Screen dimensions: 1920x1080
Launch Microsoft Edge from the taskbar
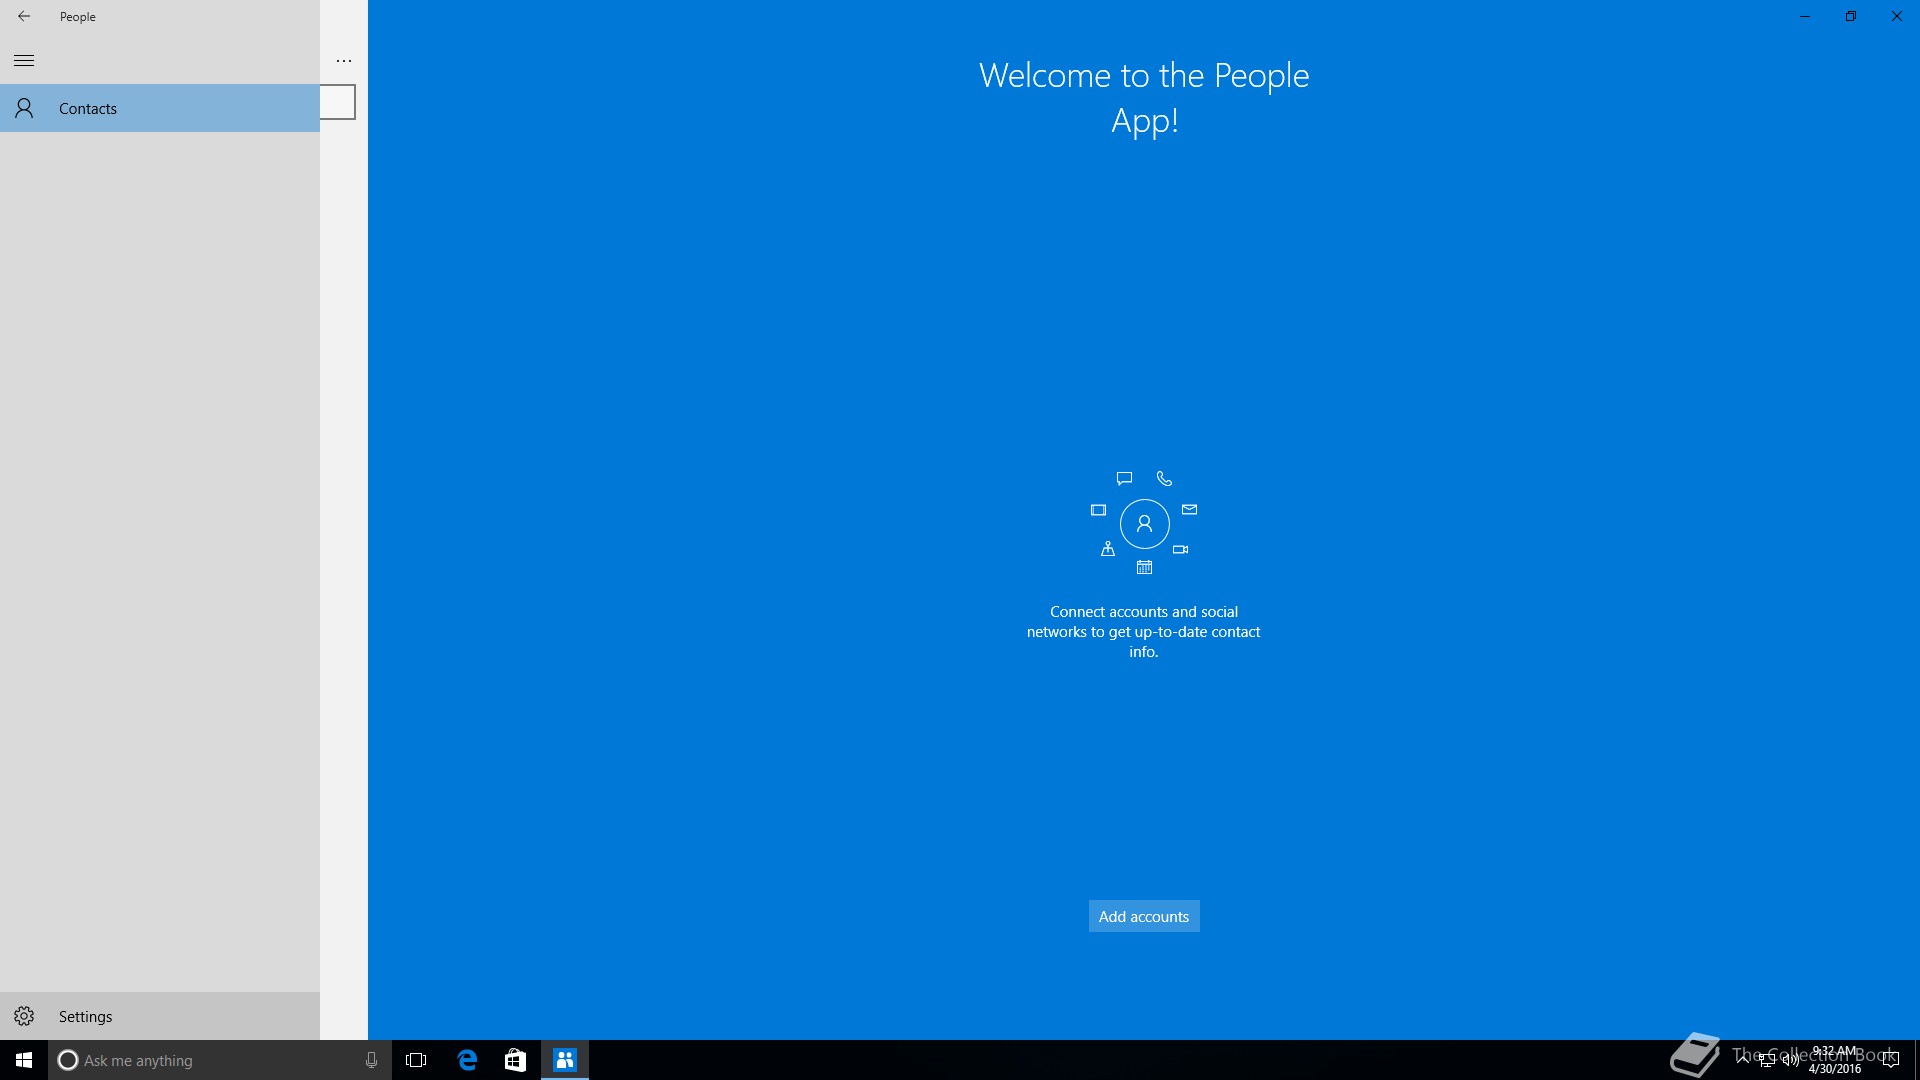pyautogui.click(x=467, y=1060)
